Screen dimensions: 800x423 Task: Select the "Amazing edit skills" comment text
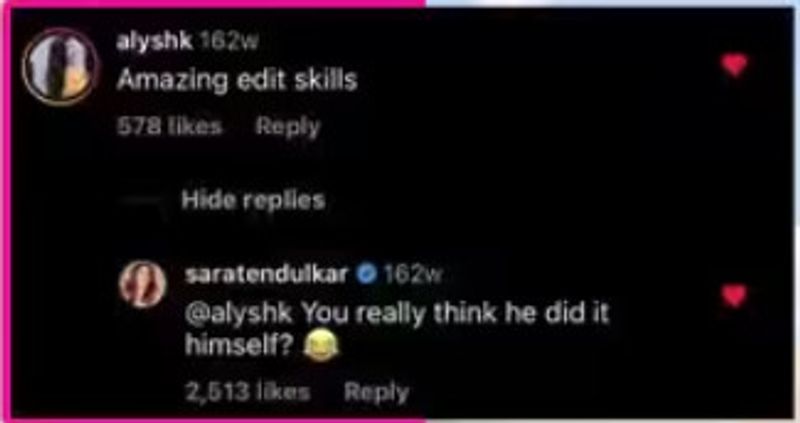point(237,81)
